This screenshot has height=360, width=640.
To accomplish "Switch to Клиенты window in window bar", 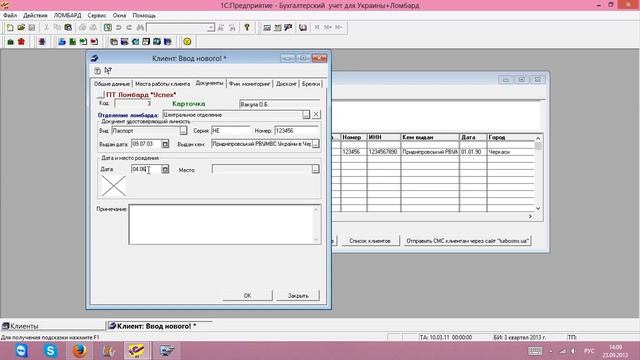I will point(53,326).
